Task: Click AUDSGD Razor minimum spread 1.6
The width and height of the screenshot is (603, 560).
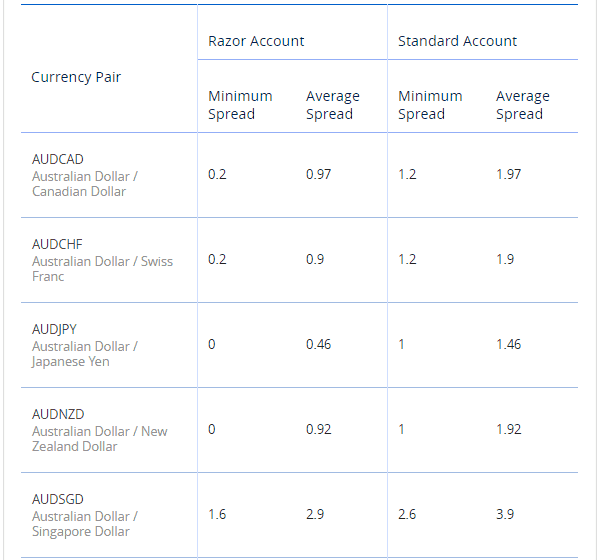Action: point(217,515)
